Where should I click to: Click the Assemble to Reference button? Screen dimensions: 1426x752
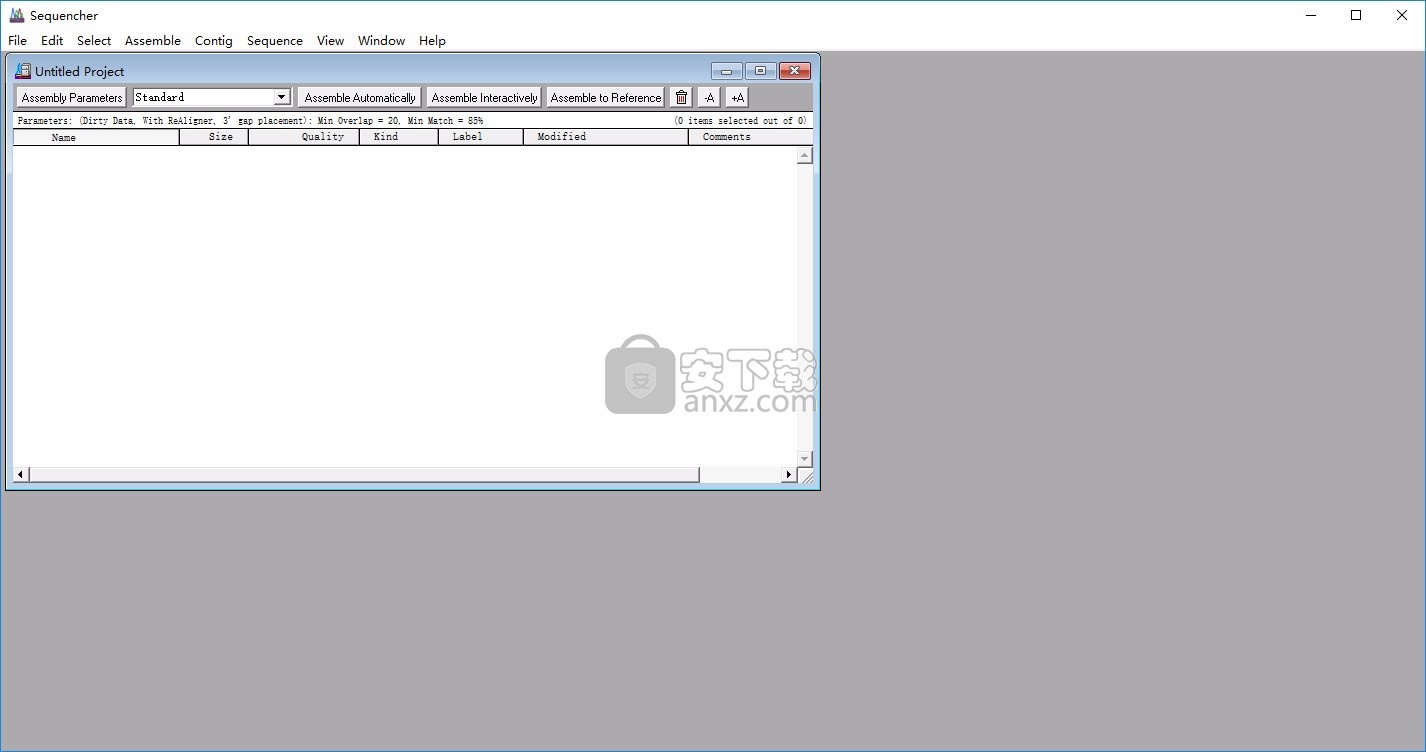[x=606, y=97]
